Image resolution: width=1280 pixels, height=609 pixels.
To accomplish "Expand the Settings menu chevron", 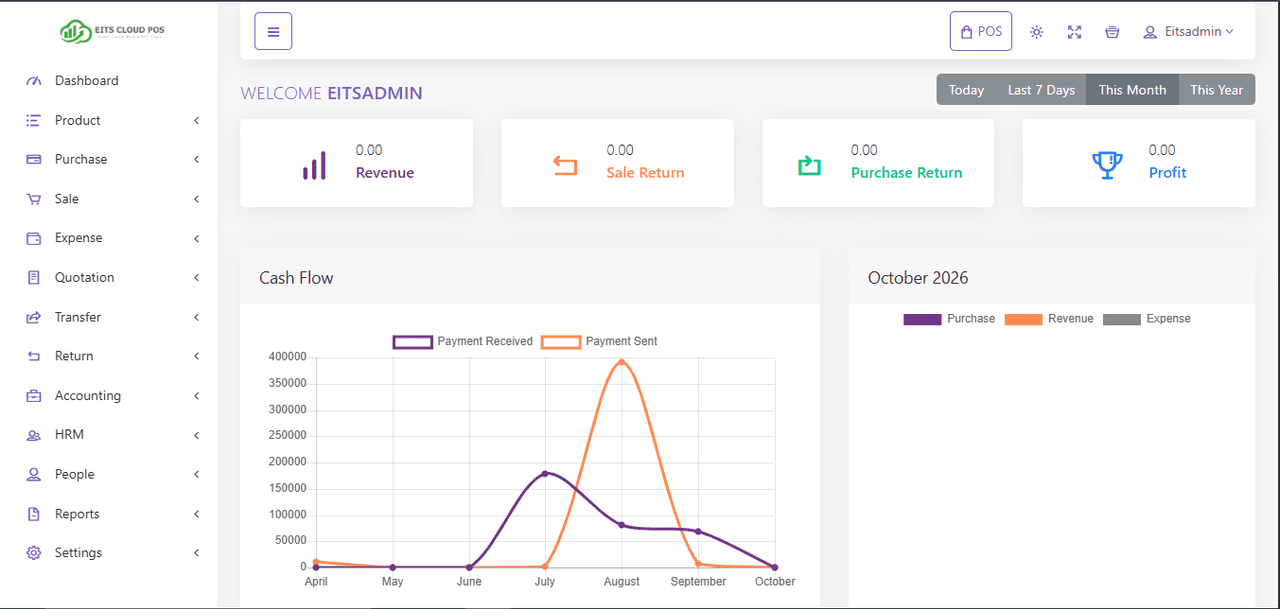I will pos(197,553).
